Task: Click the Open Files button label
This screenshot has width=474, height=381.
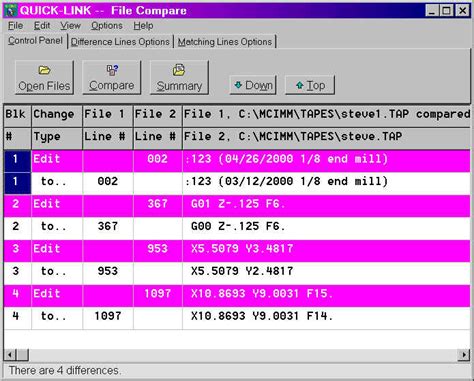Action: coord(44,86)
